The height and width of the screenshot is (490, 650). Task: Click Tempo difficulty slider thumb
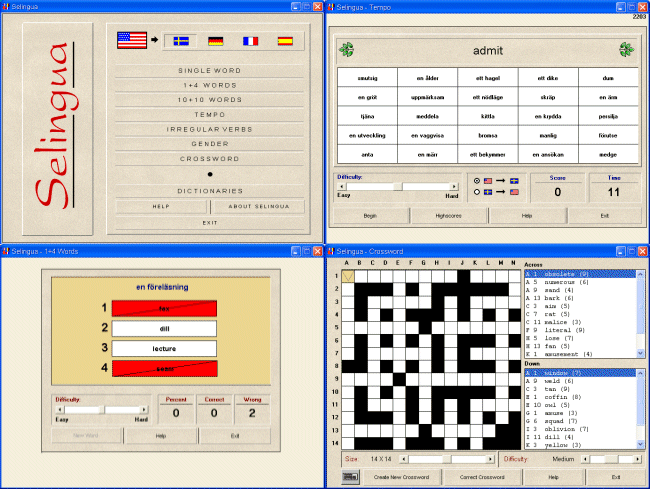point(398,187)
